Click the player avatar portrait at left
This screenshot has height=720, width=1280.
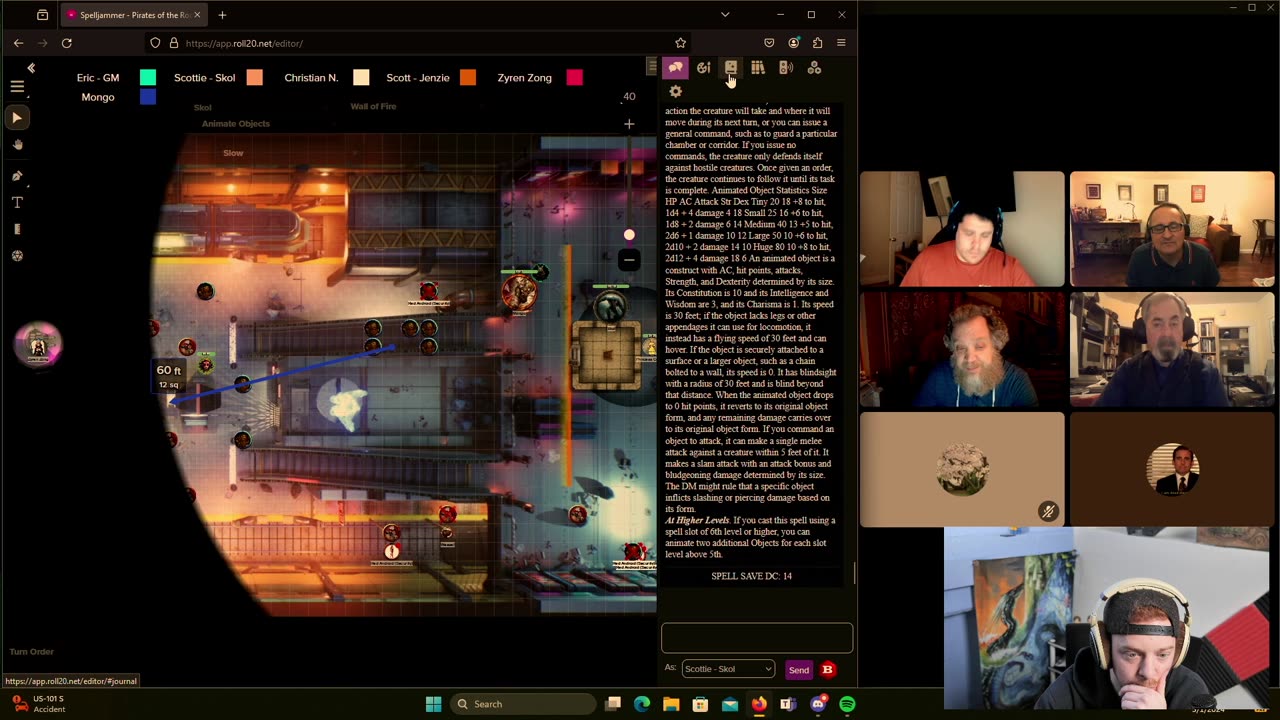coord(38,345)
